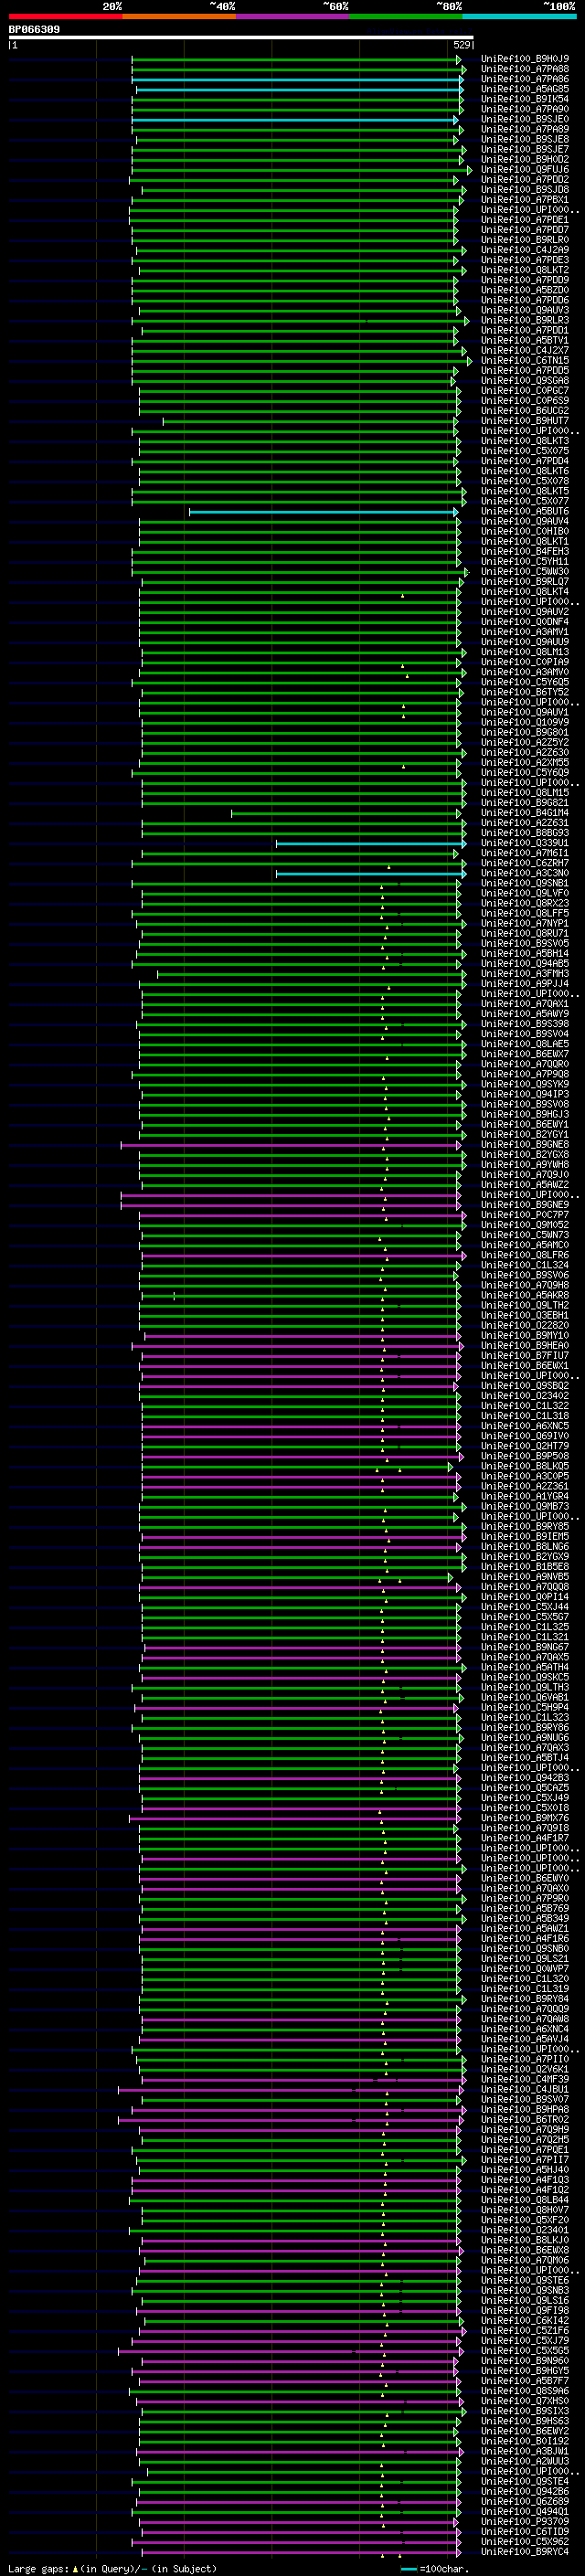Select the UniRef100_Q8LM13 label

point(525,652)
